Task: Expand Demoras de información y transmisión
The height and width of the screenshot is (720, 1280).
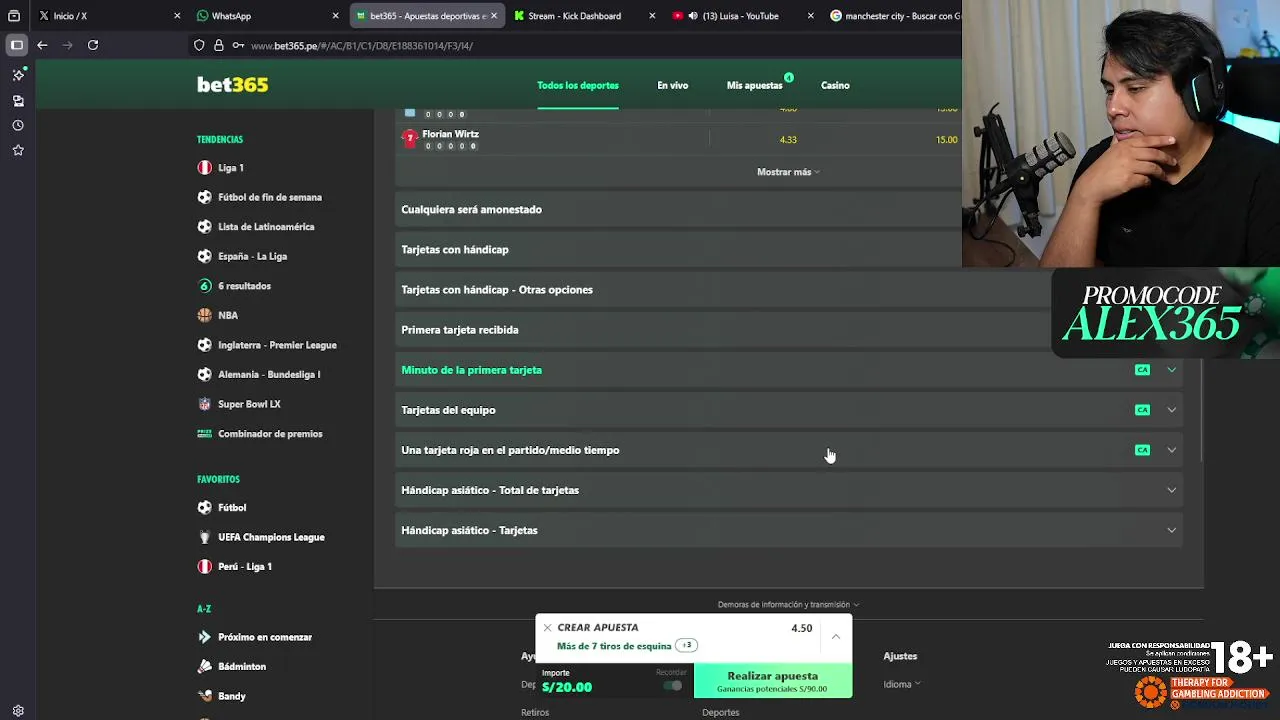Action: (788, 605)
